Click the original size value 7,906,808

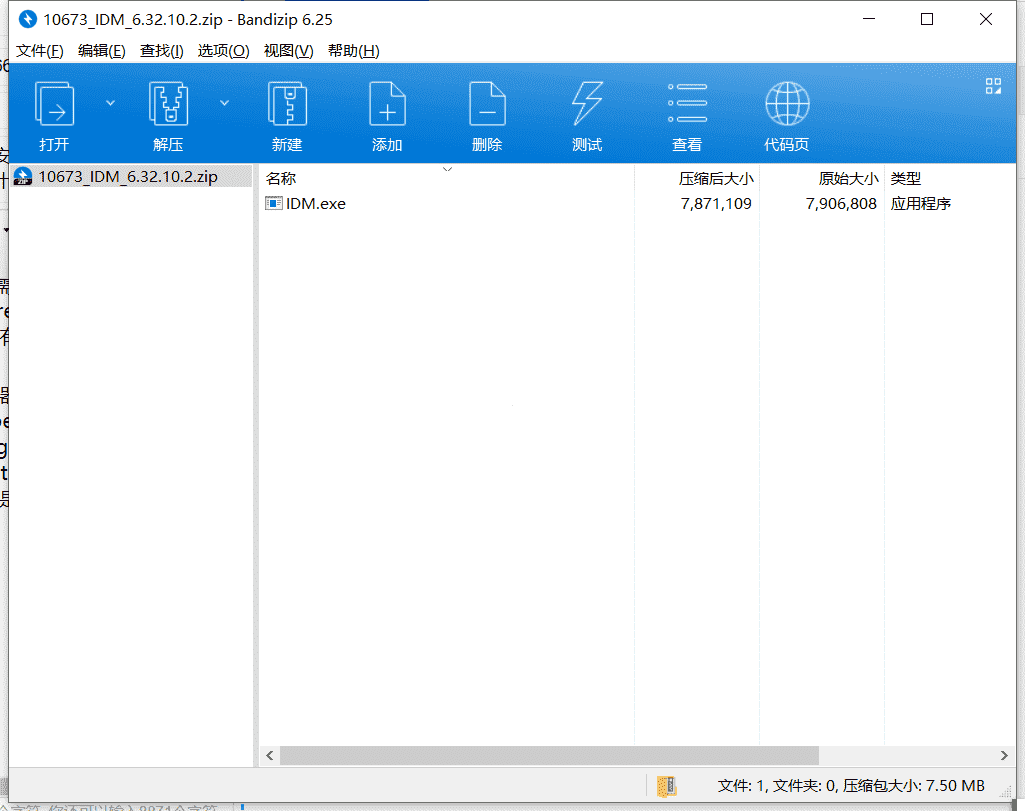(841, 204)
